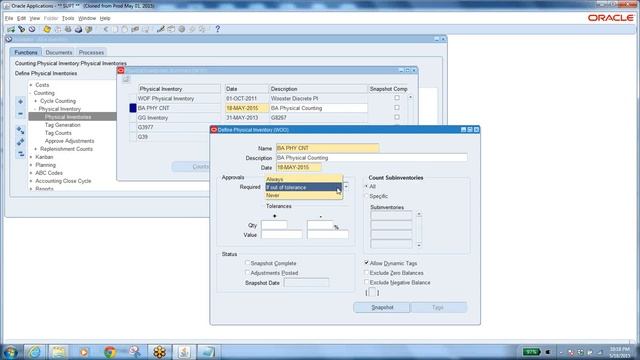The image size is (640, 360).
Task: Toggle the Adjustments Posted status checkbox
Action: coord(247,273)
